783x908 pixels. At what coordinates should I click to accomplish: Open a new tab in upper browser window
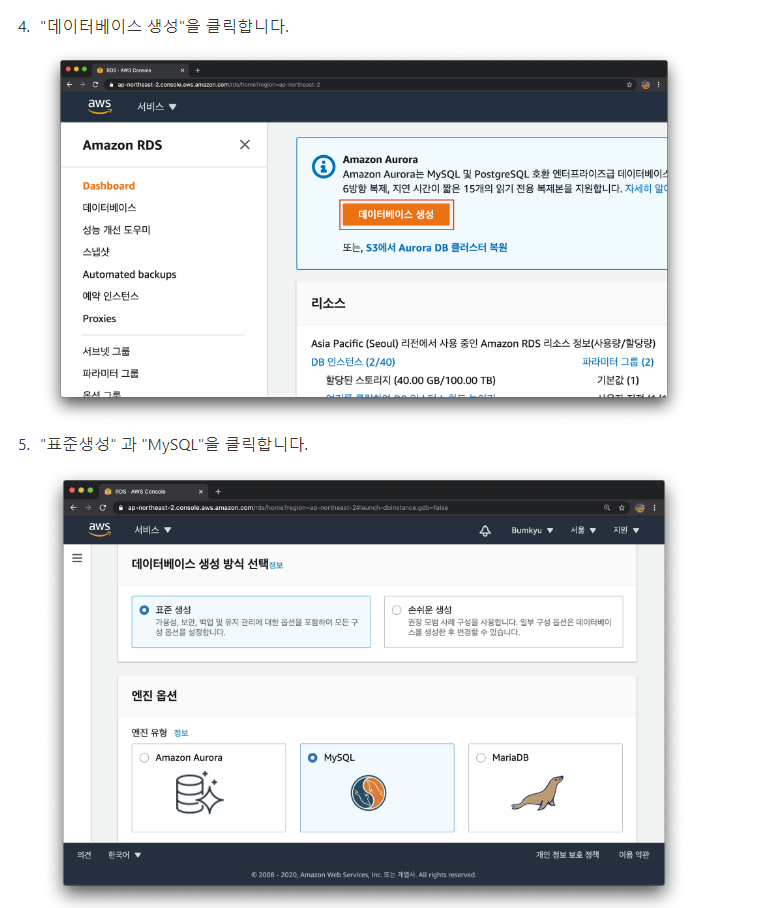click(x=197, y=70)
